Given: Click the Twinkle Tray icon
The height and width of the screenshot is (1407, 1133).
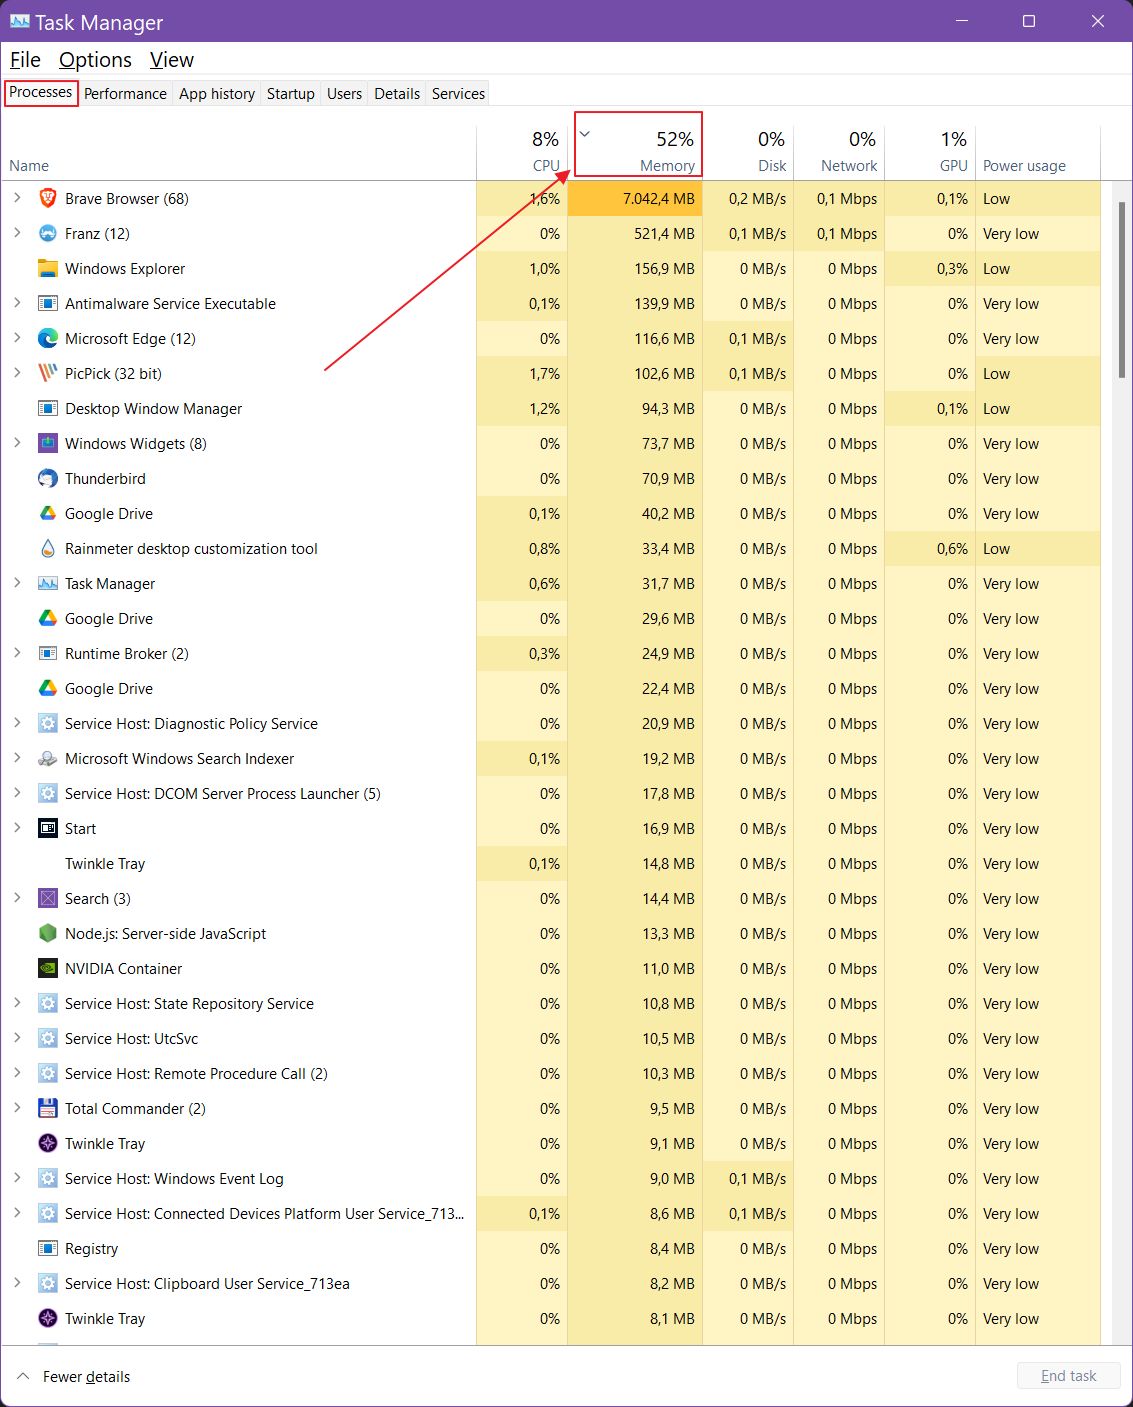Looking at the screenshot, I should [47, 1143].
